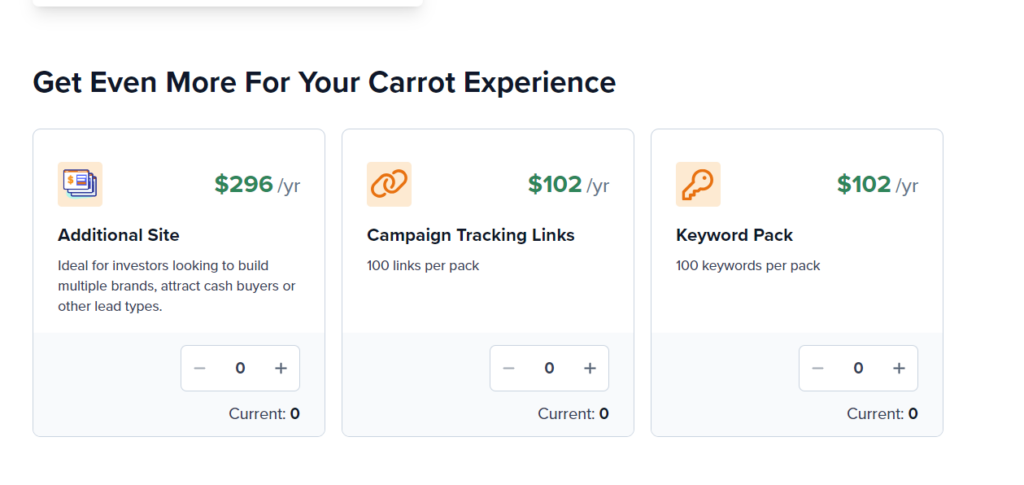Select the Keyword Pack title
The image size is (1024, 485).
coord(734,235)
